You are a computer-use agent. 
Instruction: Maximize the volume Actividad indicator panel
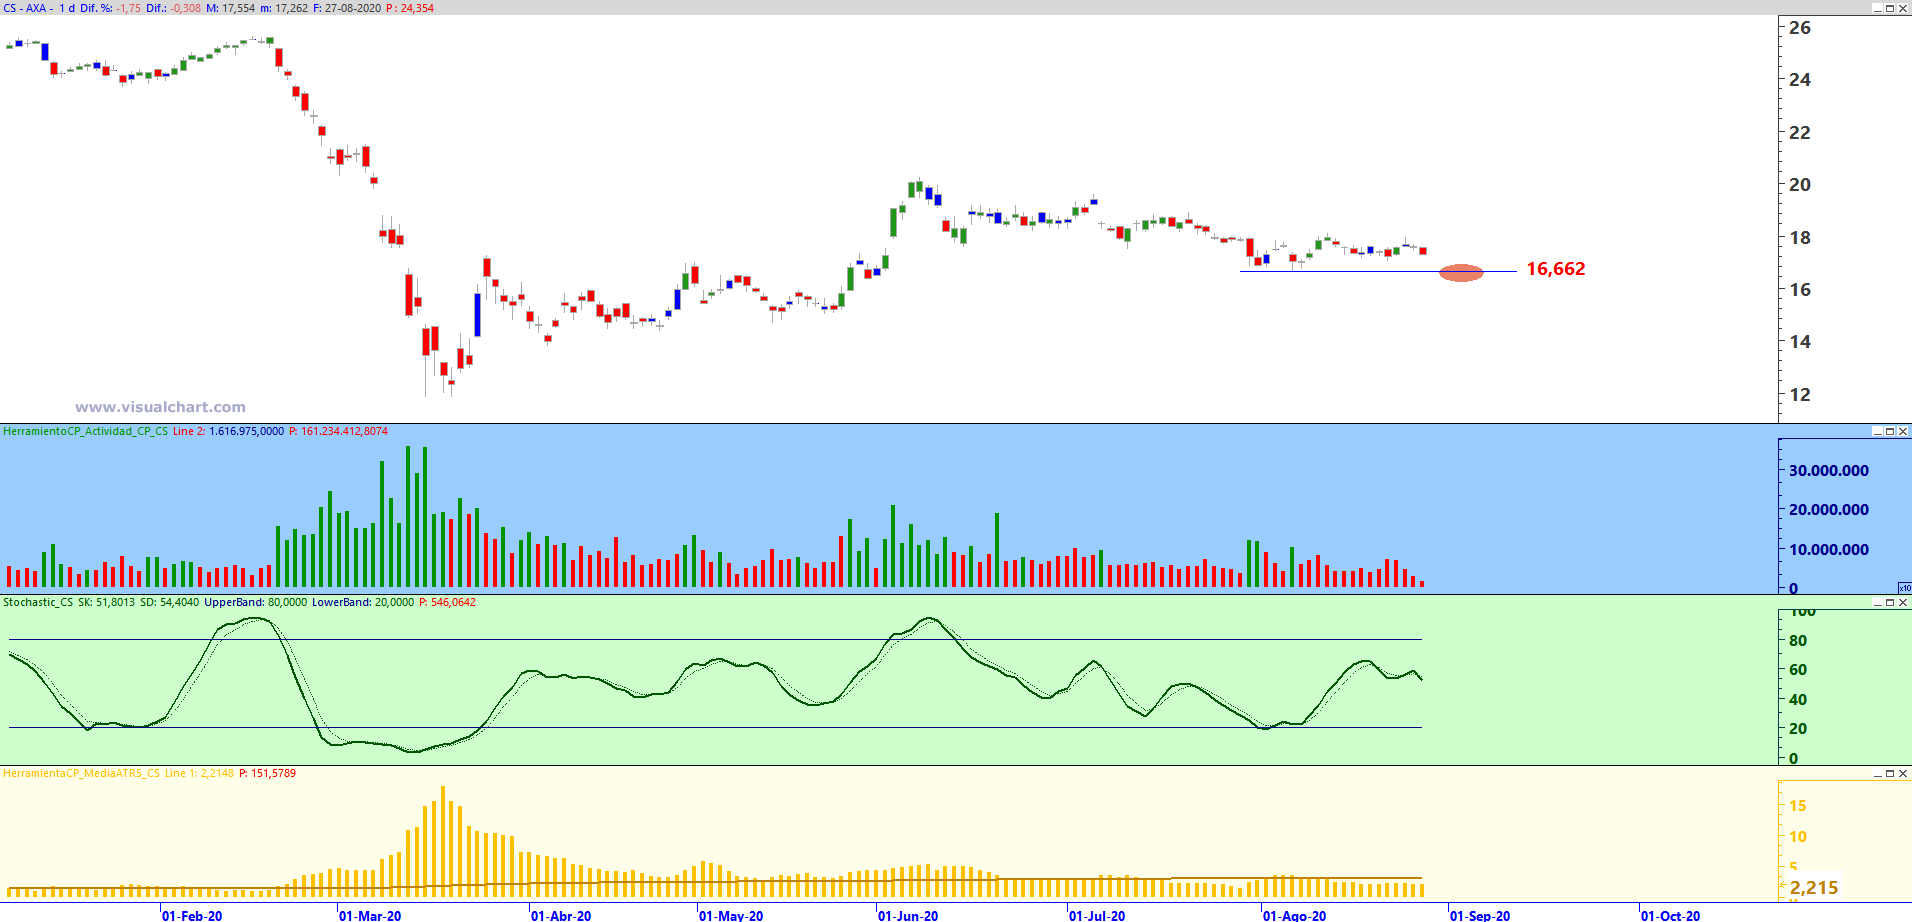tap(1890, 432)
